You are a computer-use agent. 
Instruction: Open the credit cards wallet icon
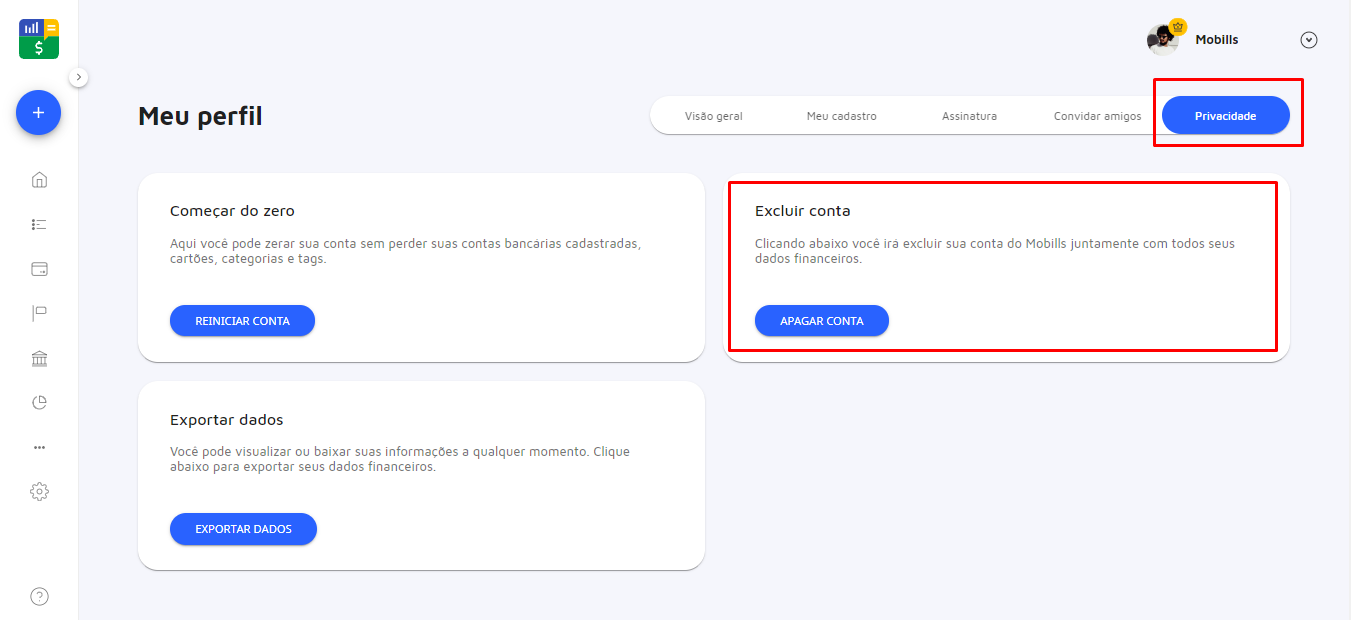click(39, 269)
